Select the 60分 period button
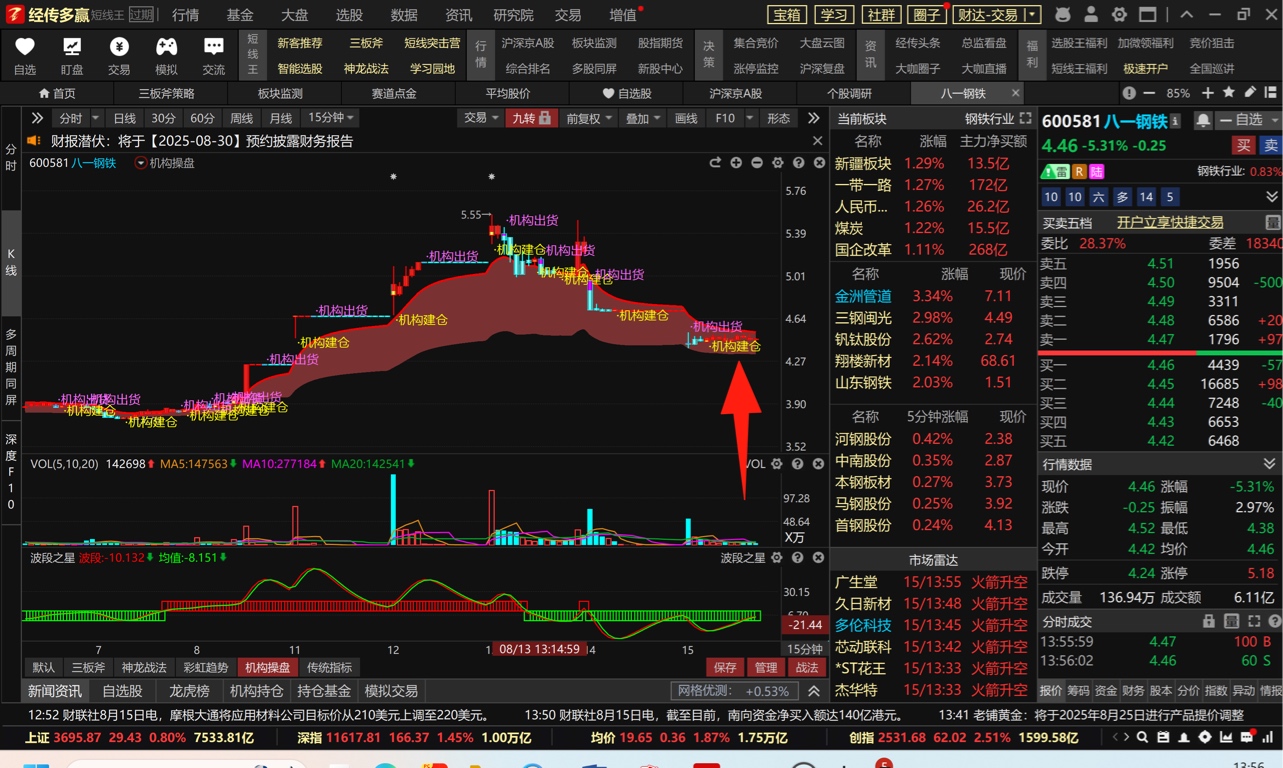 click(202, 118)
